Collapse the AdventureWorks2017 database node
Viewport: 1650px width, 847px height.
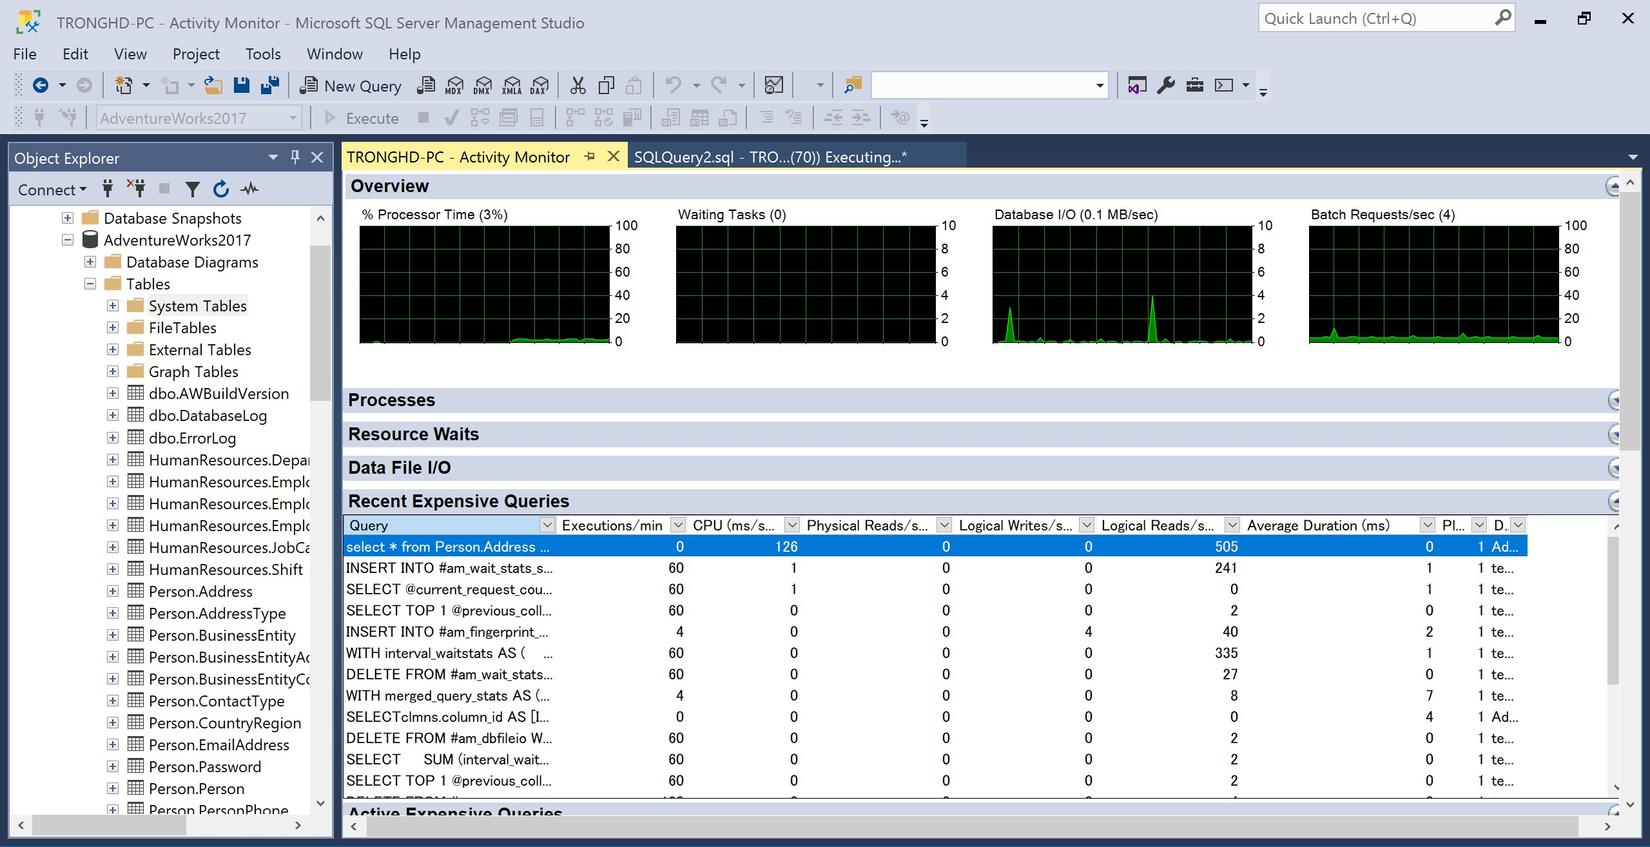(x=68, y=240)
